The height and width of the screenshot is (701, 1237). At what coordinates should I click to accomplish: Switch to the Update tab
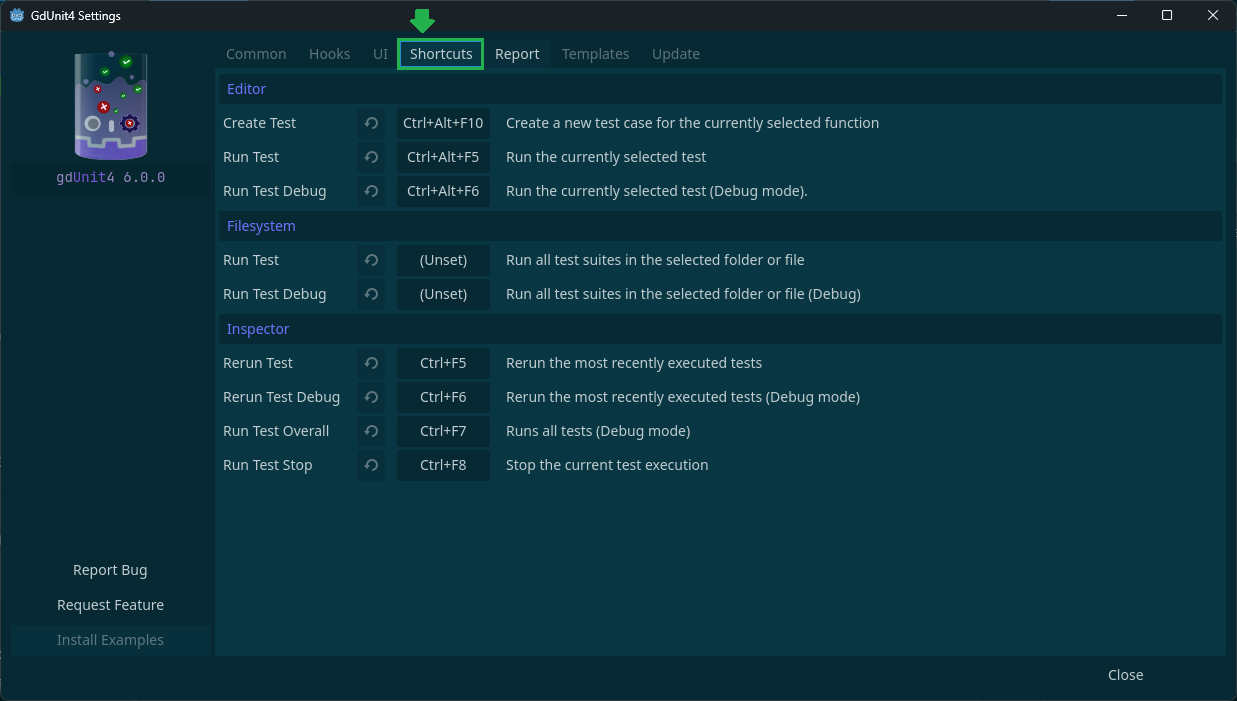coord(676,54)
